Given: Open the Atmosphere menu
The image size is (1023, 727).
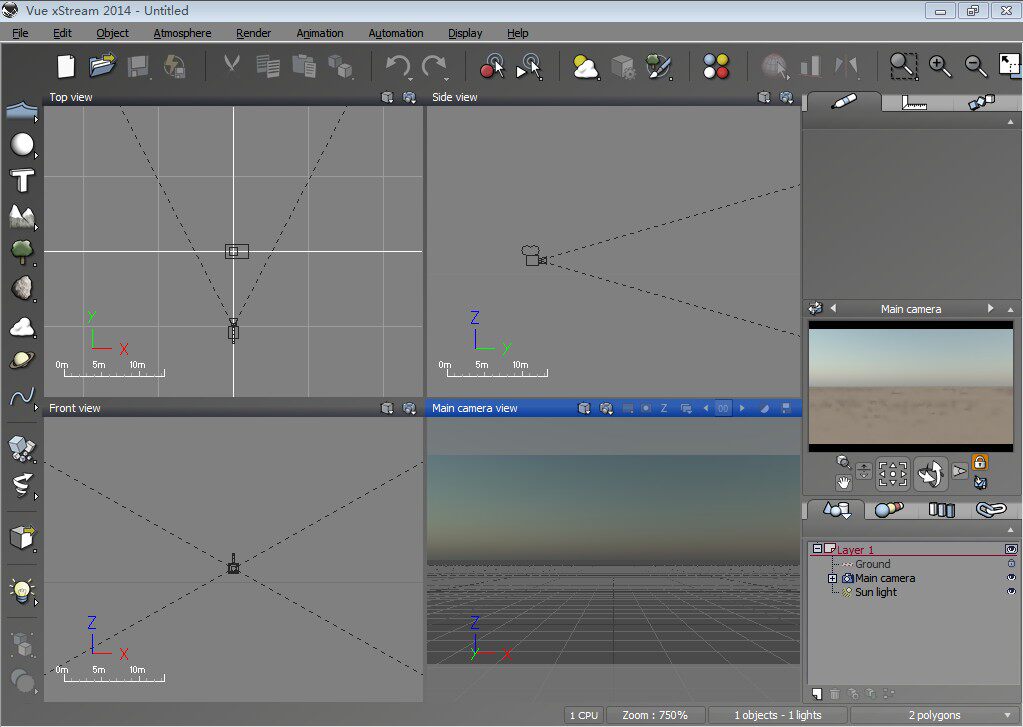Looking at the screenshot, I should (x=182, y=33).
